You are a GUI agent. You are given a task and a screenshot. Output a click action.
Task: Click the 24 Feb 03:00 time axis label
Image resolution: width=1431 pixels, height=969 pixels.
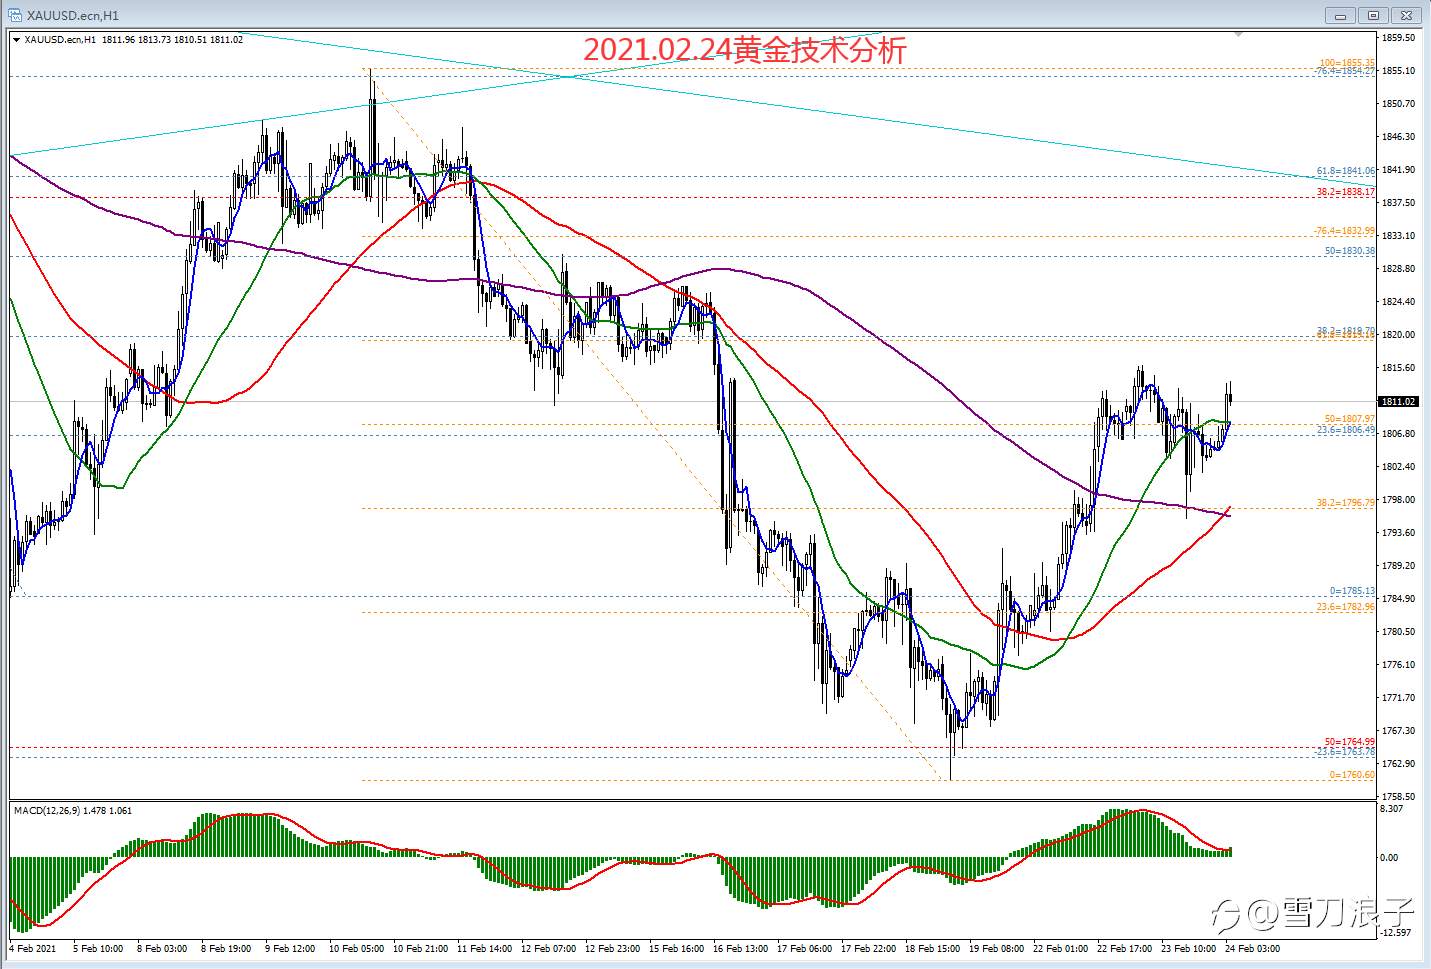click(x=1253, y=948)
